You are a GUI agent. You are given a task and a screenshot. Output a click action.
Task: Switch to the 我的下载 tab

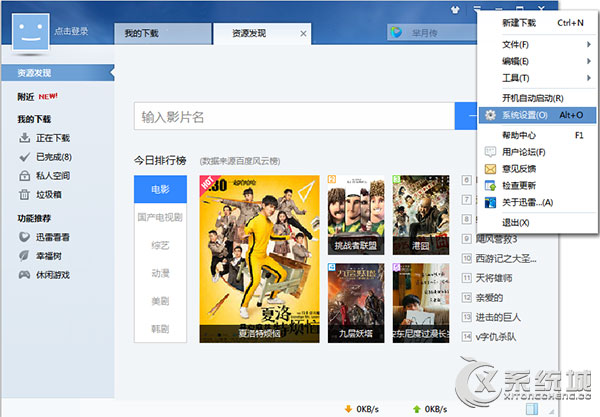click(163, 34)
